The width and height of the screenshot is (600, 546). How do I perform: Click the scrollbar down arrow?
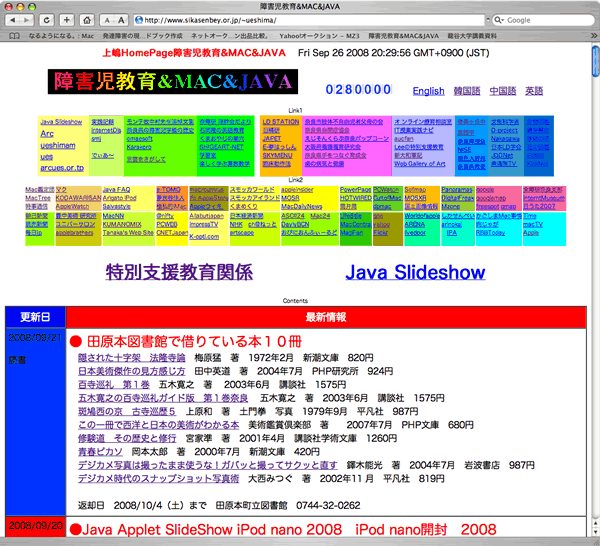(x=595, y=533)
